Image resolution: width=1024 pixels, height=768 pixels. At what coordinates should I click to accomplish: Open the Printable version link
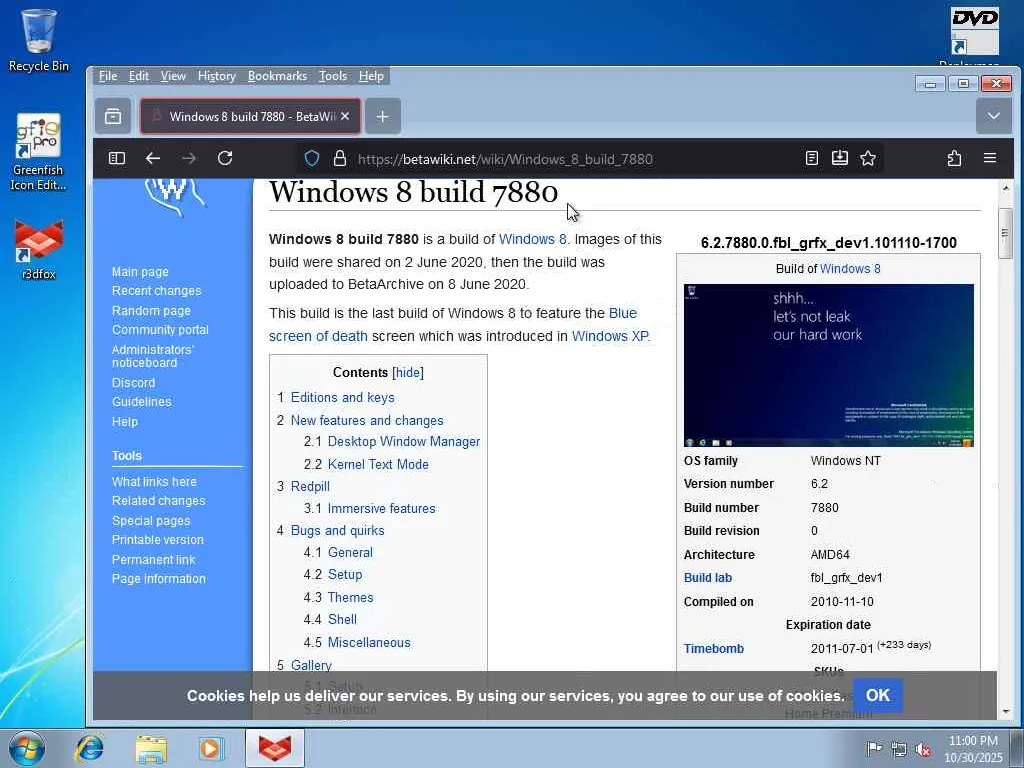157,540
